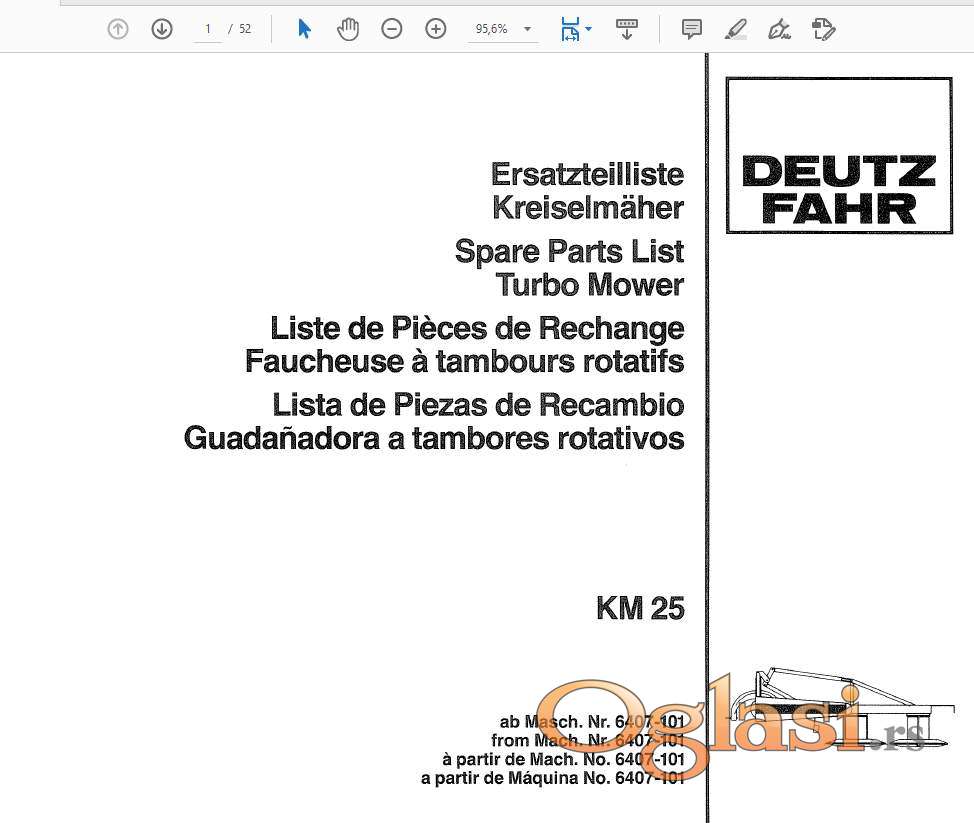The image size is (974, 823).
Task: Go to previous page with up arrow
Action: 118,29
